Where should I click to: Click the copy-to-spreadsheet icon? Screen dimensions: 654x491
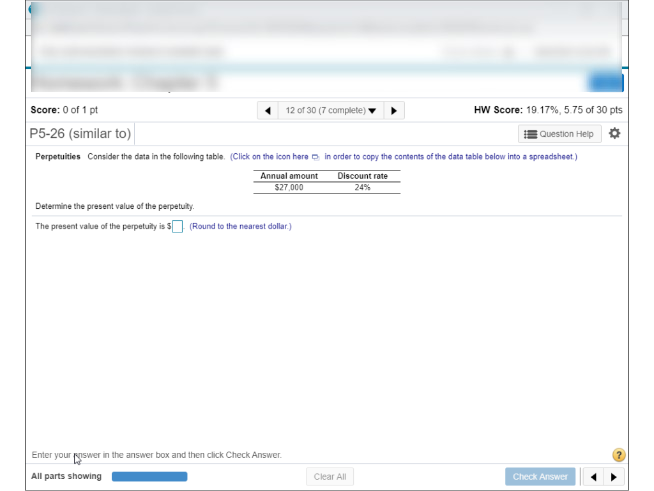(x=315, y=157)
